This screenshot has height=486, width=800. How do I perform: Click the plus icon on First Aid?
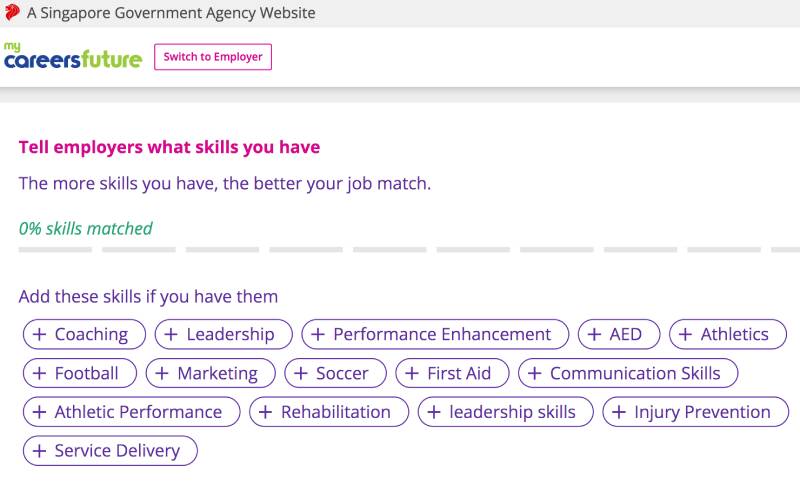[412, 373]
